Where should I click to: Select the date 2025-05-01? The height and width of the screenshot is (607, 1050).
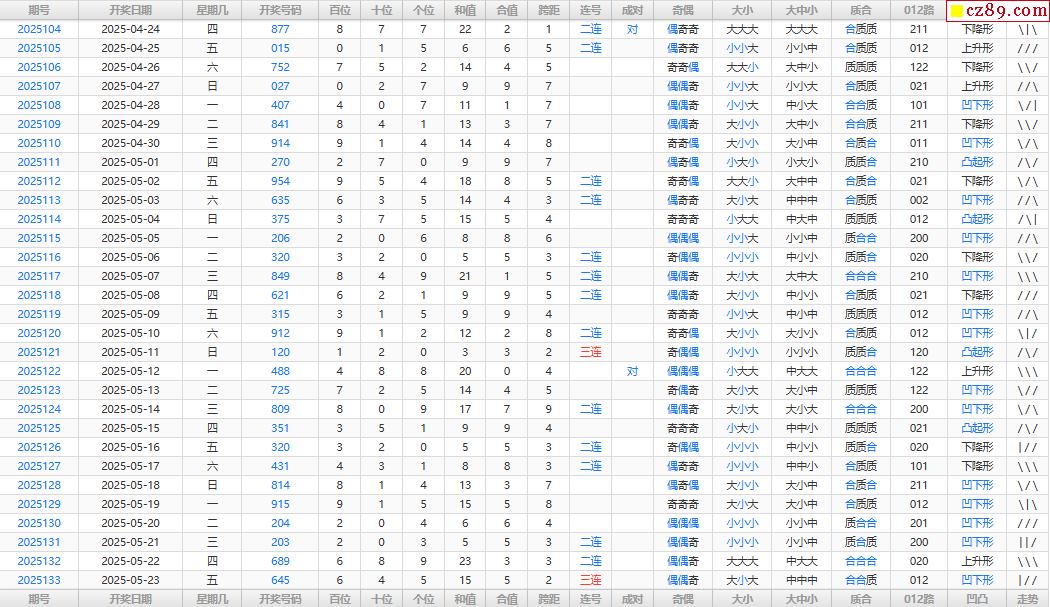(x=131, y=162)
